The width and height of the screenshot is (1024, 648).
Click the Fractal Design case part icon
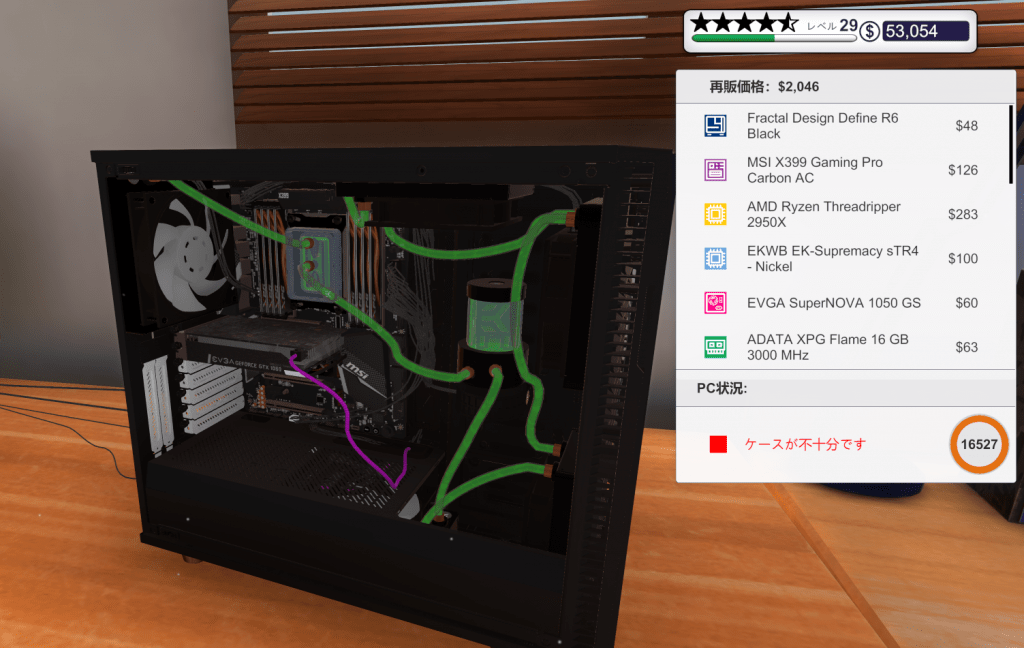pos(715,125)
